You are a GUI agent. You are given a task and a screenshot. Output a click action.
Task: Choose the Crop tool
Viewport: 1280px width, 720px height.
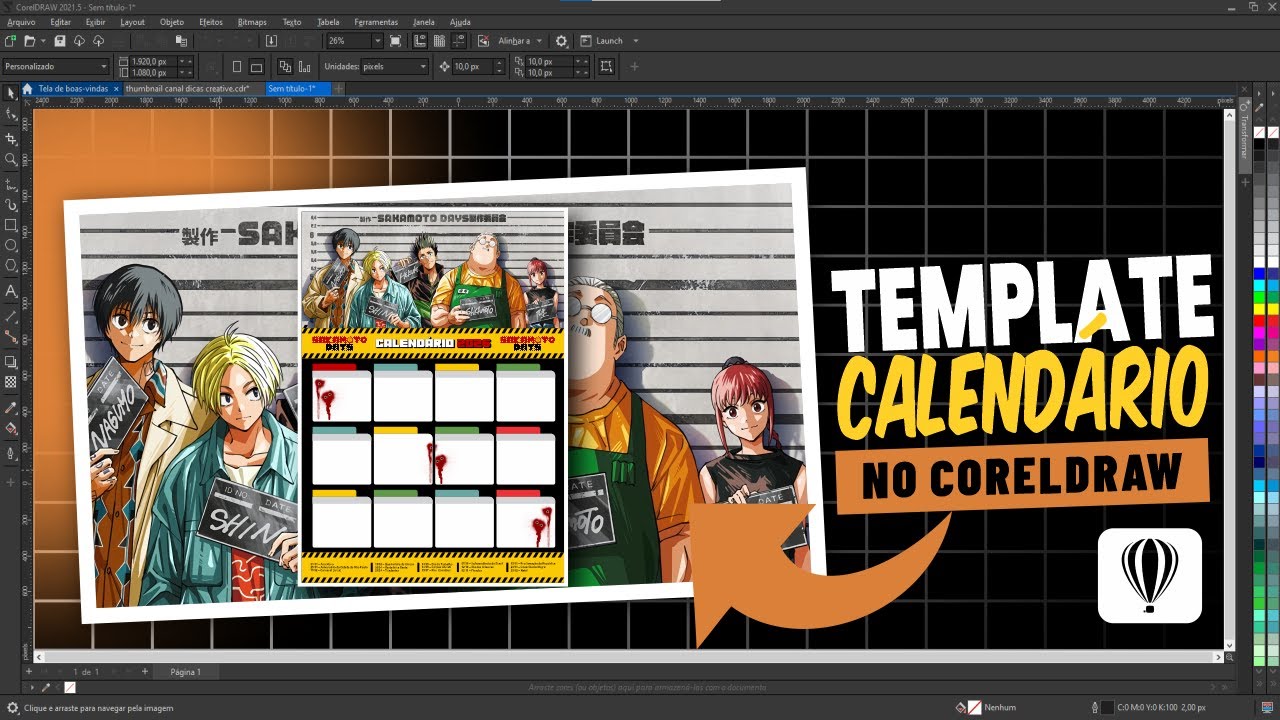[x=11, y=138]
